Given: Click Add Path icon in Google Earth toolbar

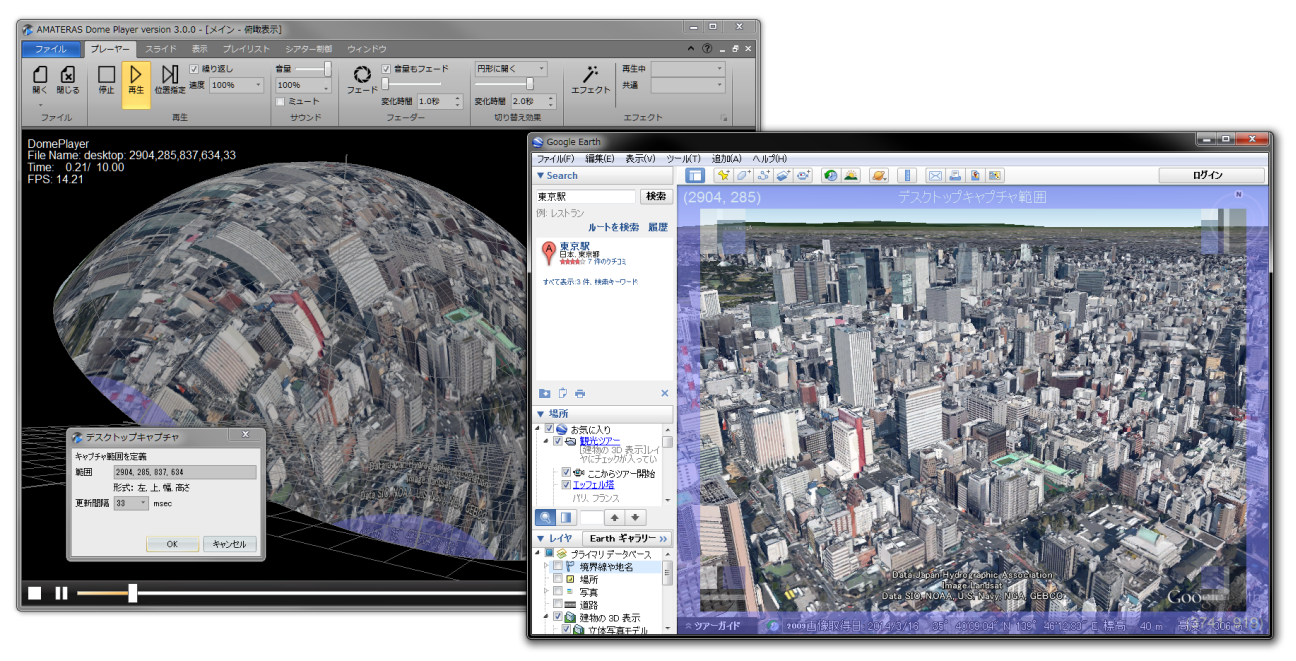Looking at the screenshot, I should 764,175.
